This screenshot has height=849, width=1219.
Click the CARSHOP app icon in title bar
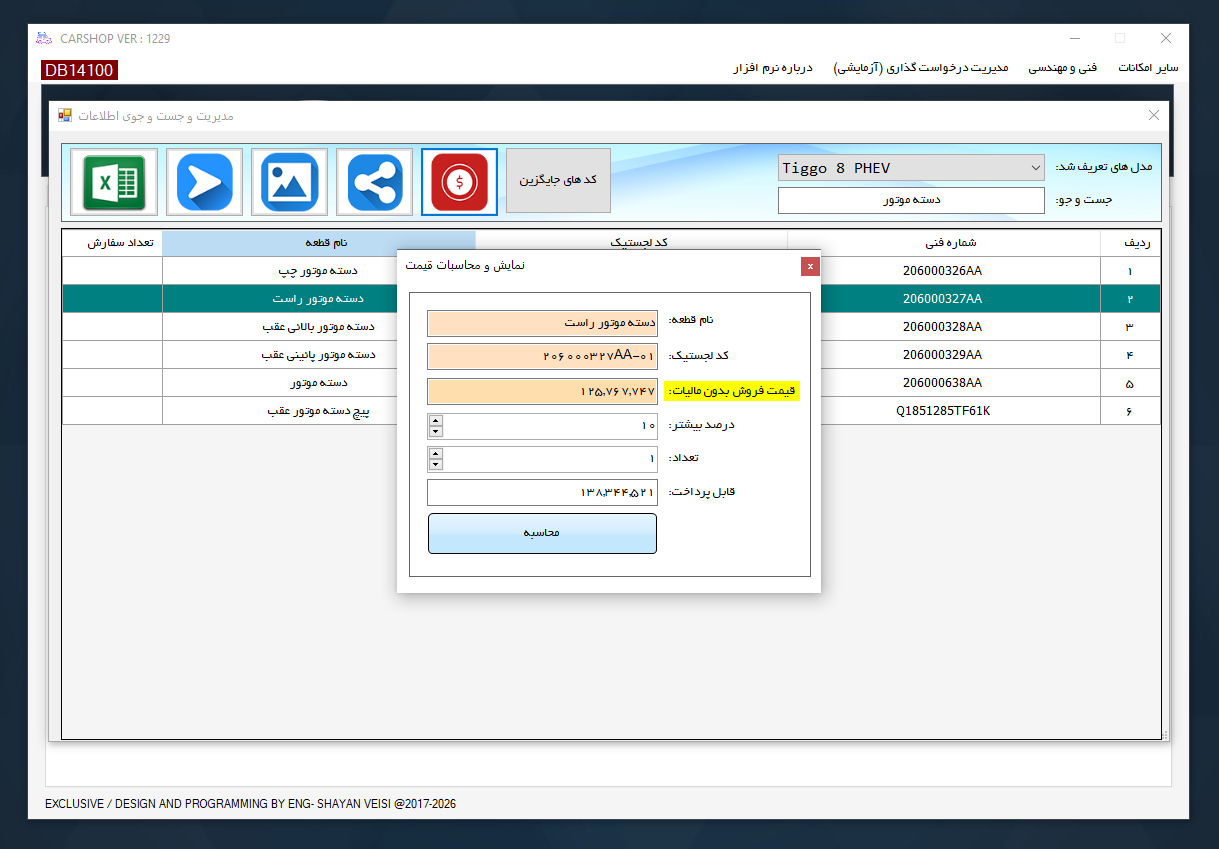point(43,38)
